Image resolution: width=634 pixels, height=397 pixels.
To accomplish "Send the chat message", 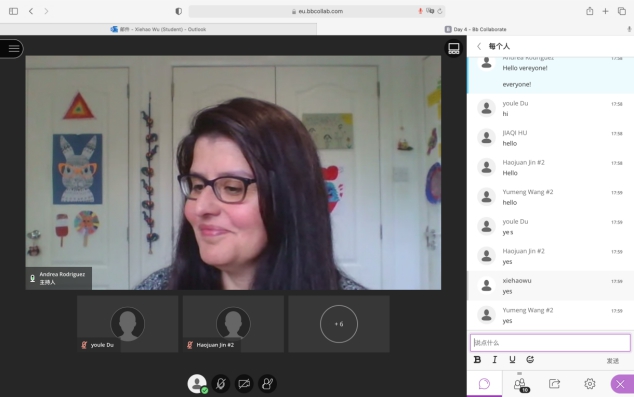I will tap(613, 361).
